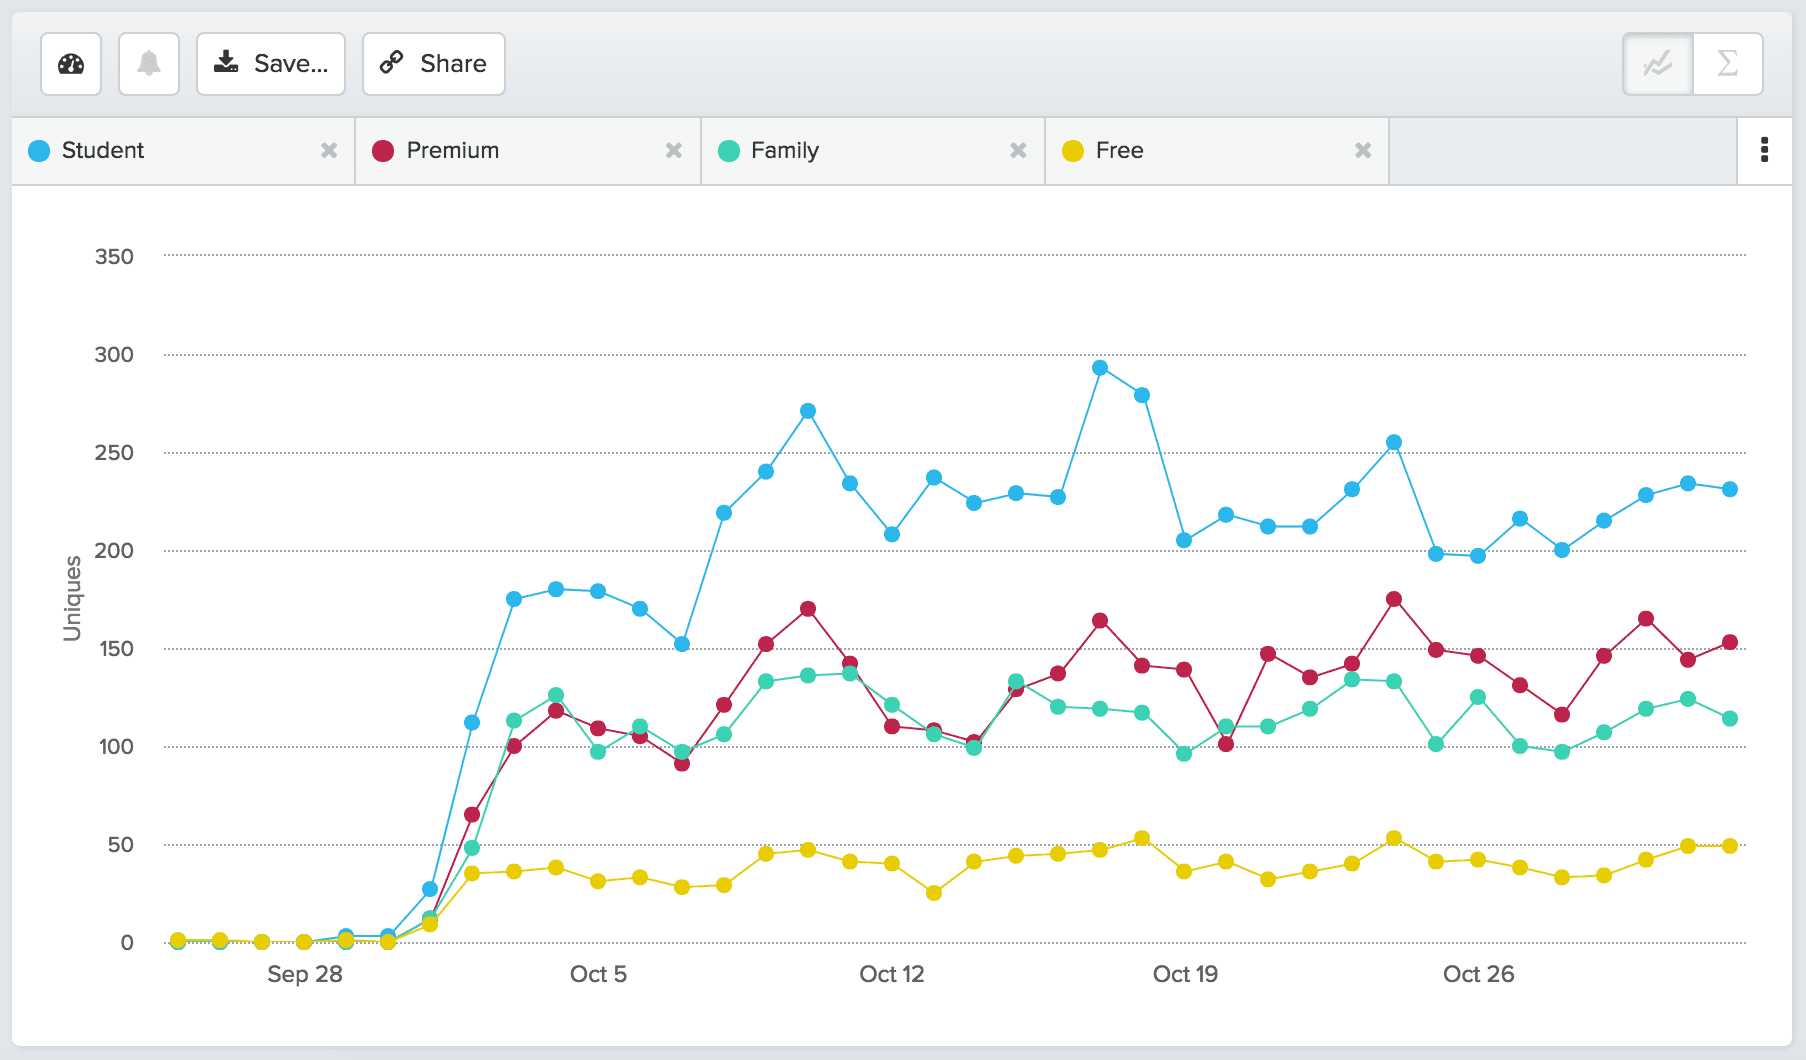Click the Student peak data point near Oct 19
Image resolution: width=1806 pixels, height=1060 pixels.
pyautogui.click(x=1098, y=368)
